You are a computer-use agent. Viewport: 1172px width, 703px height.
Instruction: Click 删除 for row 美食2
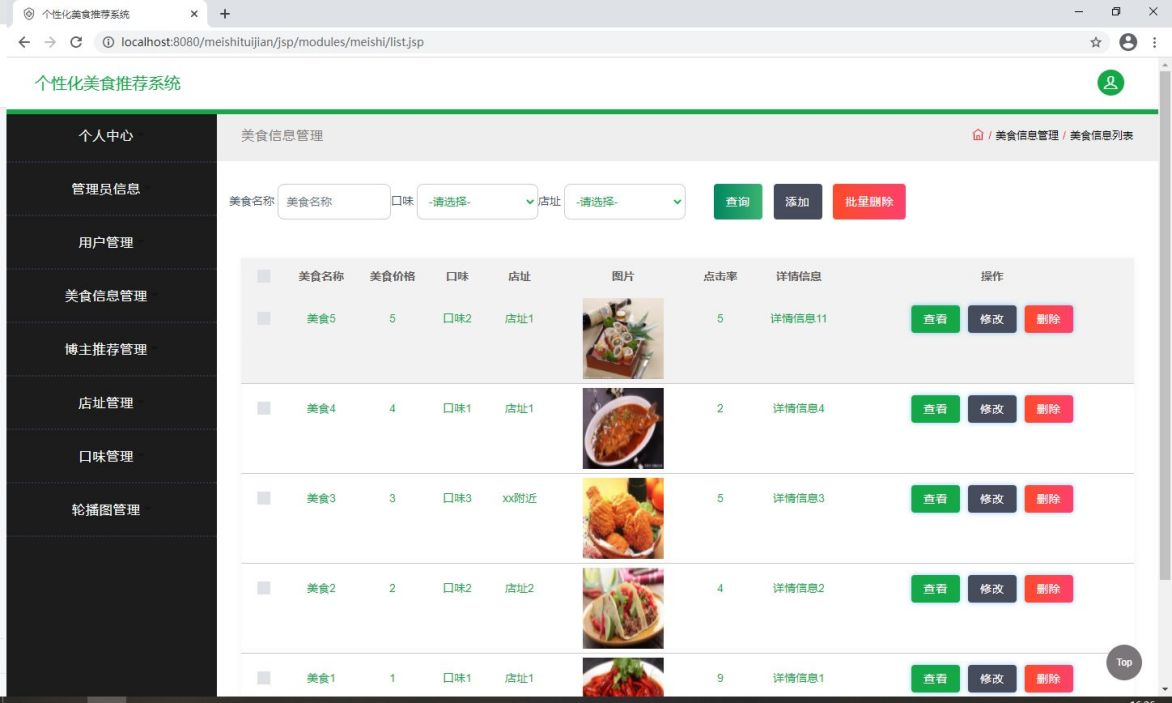click(x=1049, y=589)
